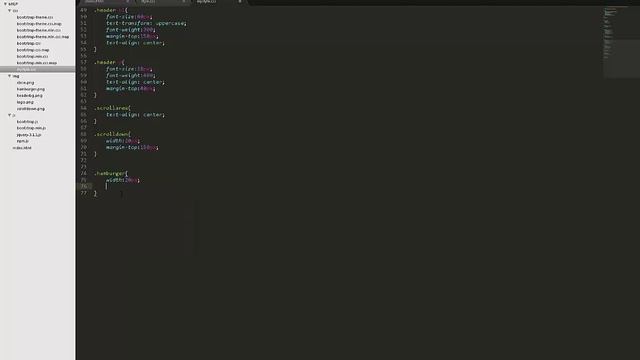The image size is (640, 360).
Task: Click the text-transform: uppercase line
Action: pyautogui.click(x=146, y=23)
